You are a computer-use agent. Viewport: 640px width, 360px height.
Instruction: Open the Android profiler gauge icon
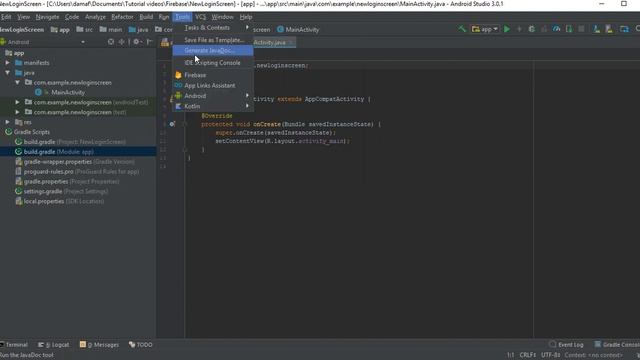[556, 29]
